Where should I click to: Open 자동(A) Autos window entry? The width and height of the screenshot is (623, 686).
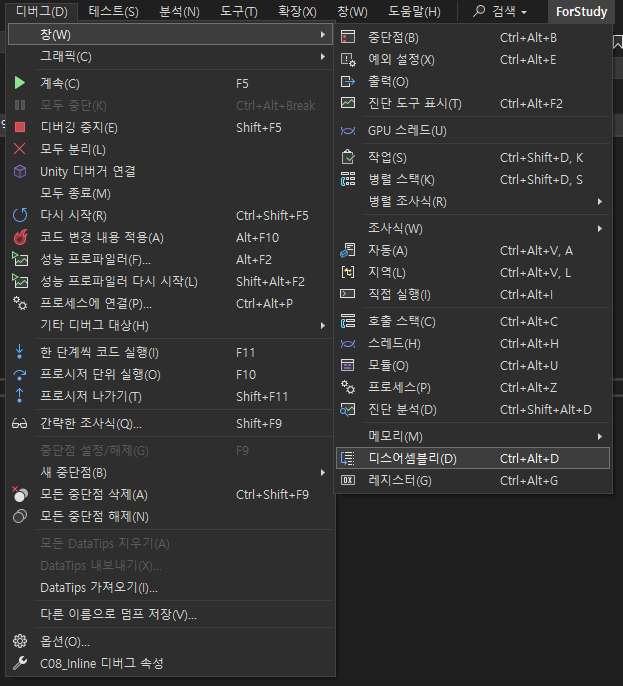(x=472, y=250)
